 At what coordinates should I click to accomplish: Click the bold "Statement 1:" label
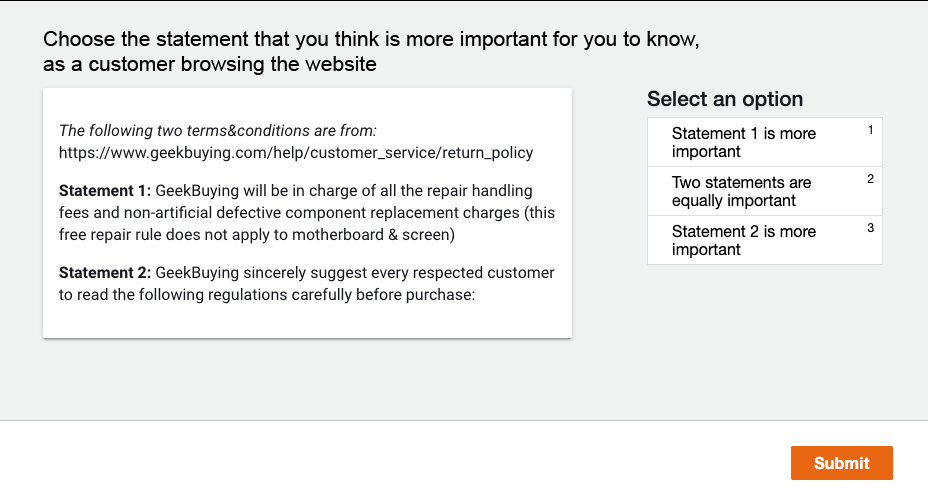105,190
